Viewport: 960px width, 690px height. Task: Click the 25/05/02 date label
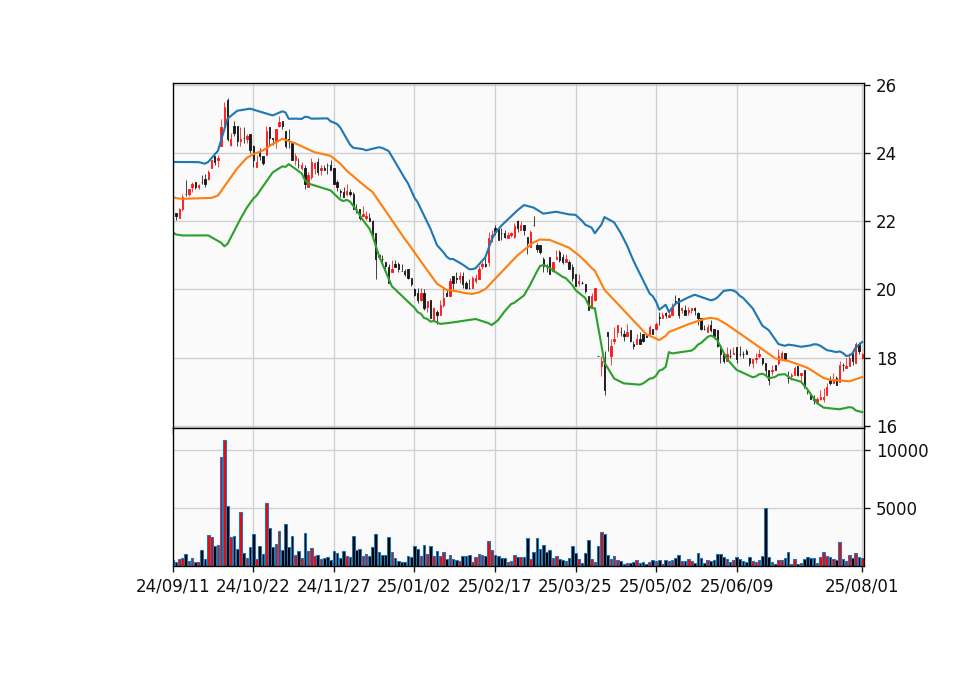[656, 587]
